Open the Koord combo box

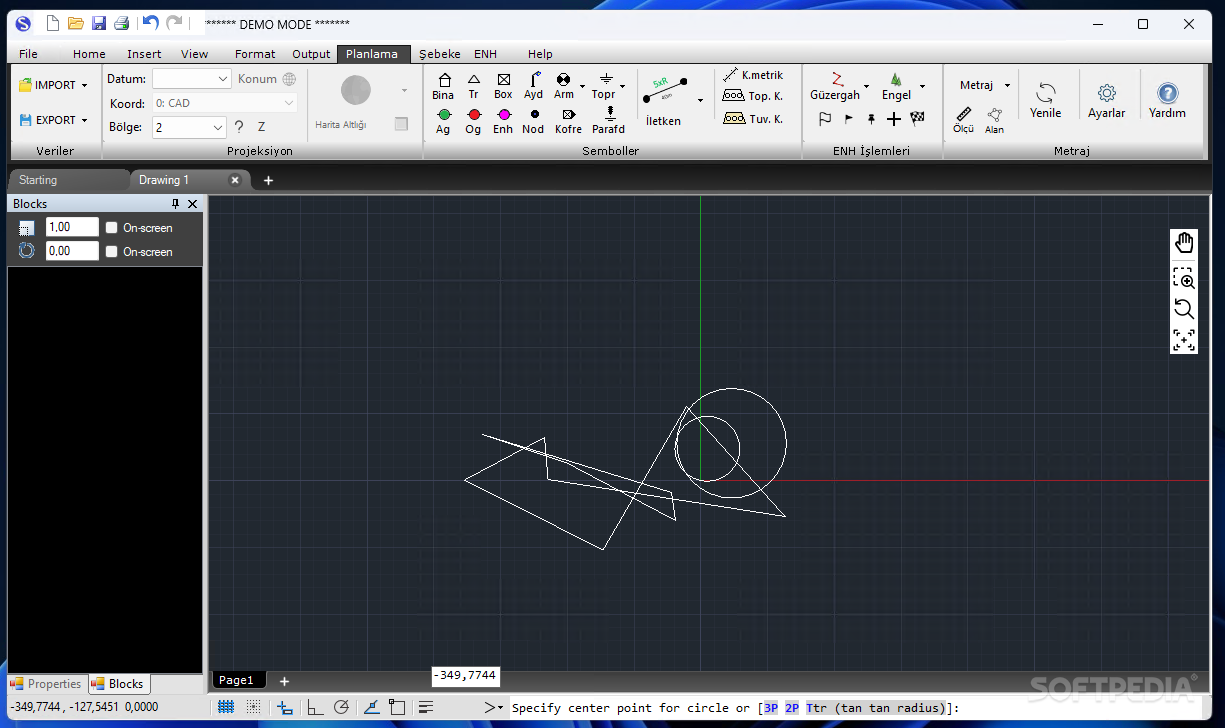tap(225, 103)
